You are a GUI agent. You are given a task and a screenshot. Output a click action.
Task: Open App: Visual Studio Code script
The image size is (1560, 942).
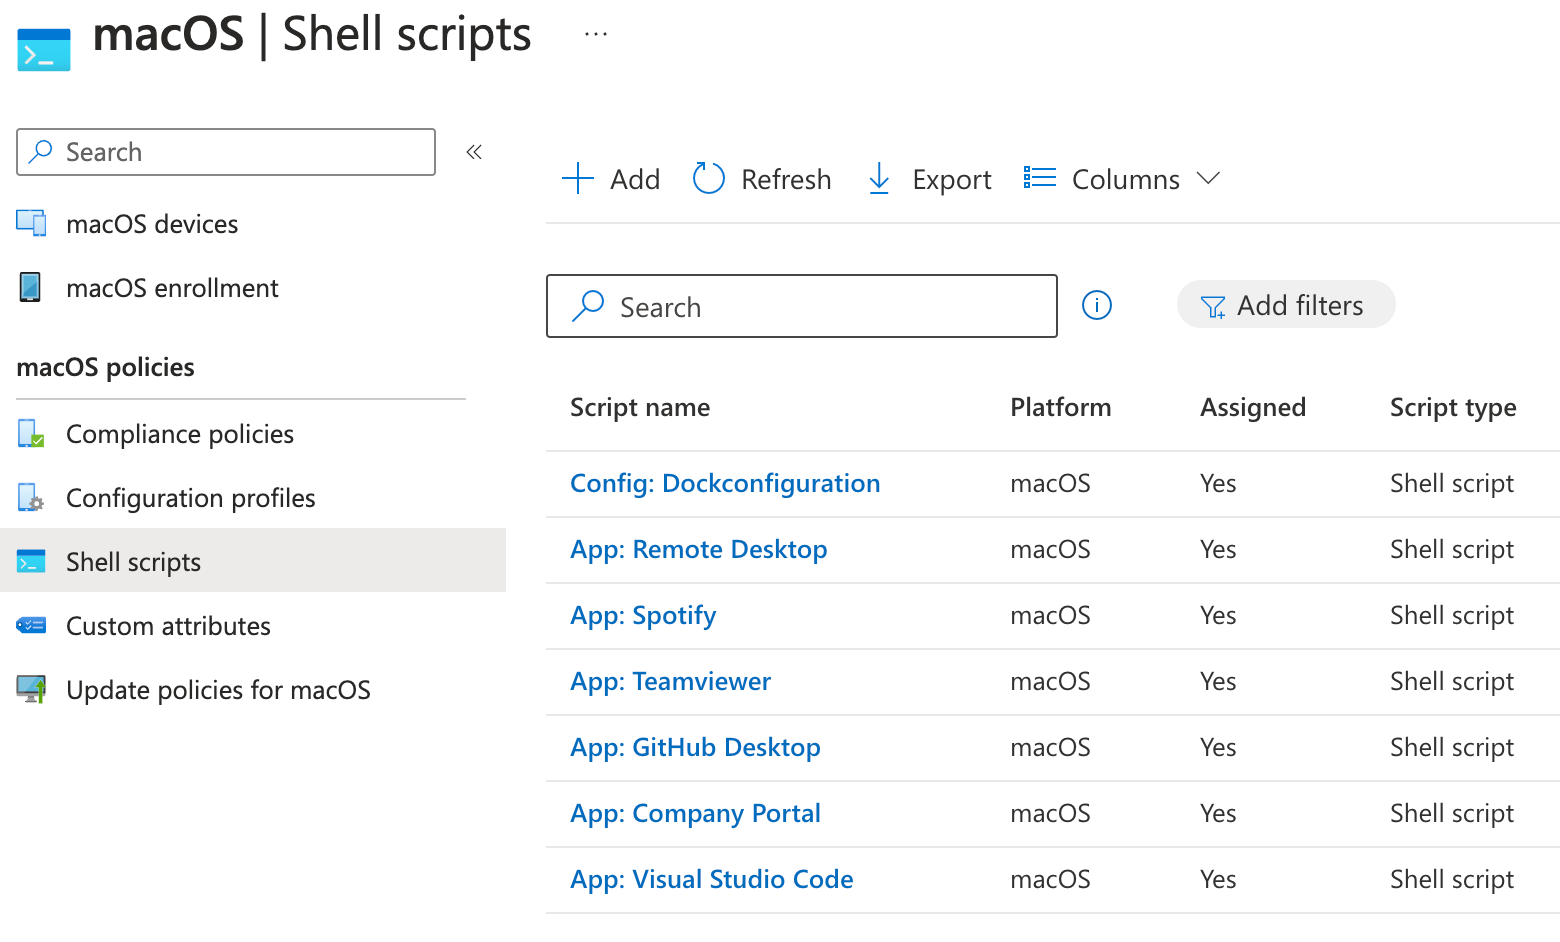coord(711,880)
